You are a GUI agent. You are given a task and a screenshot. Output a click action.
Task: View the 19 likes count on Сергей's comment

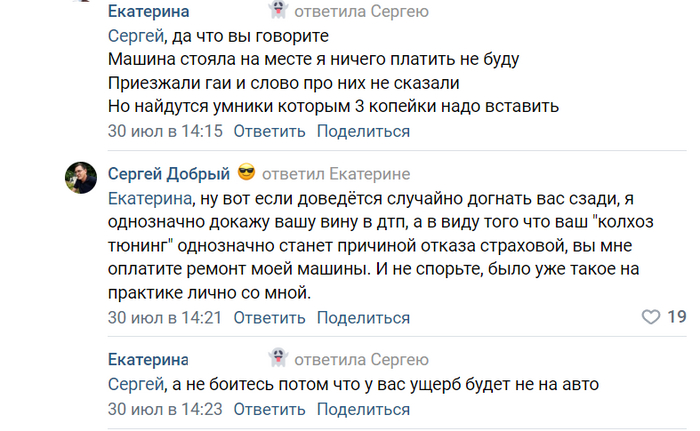677,318
